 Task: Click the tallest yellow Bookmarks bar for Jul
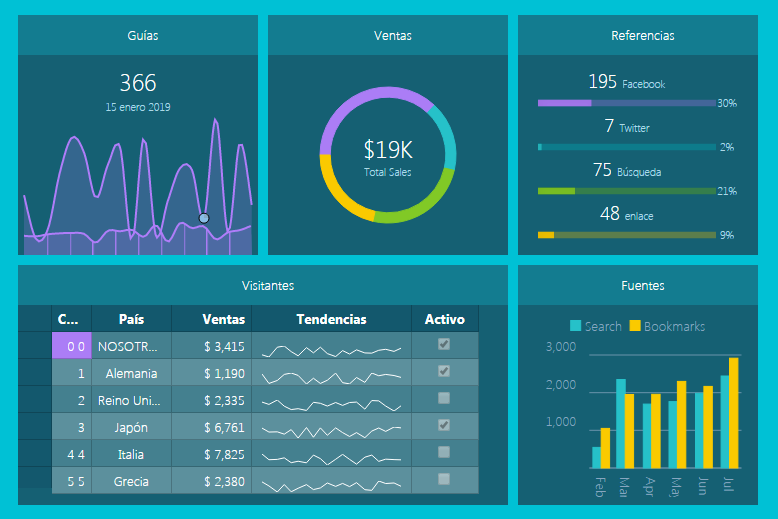[734, 413]
